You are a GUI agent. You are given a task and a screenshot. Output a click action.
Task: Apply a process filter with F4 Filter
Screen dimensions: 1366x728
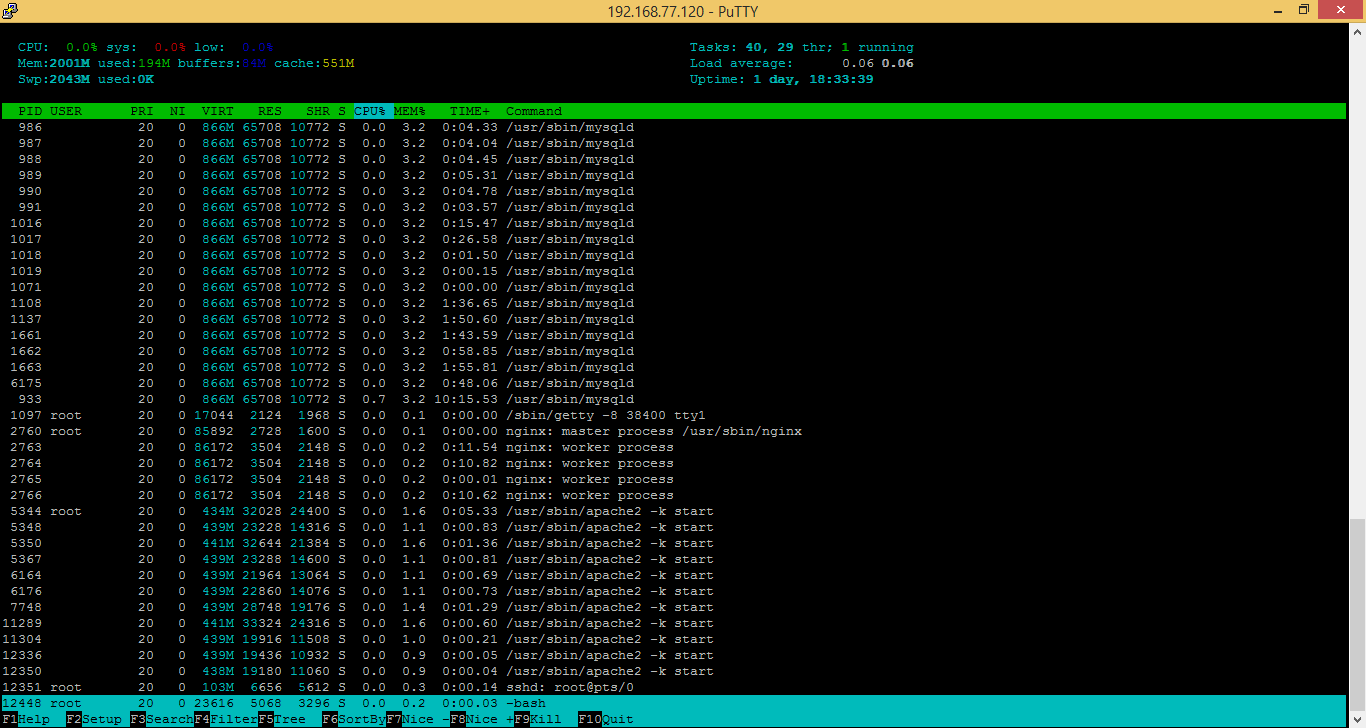coord(227,718)
